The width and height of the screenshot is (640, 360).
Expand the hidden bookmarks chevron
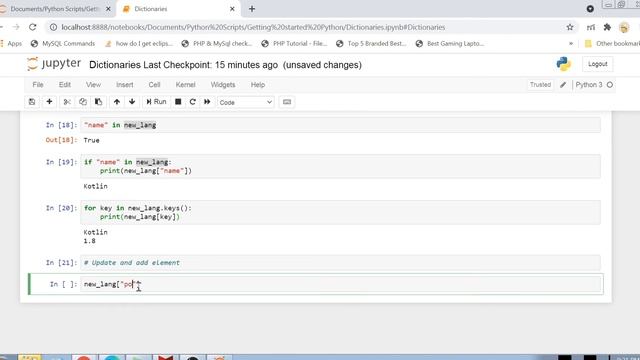click(571, 44)
